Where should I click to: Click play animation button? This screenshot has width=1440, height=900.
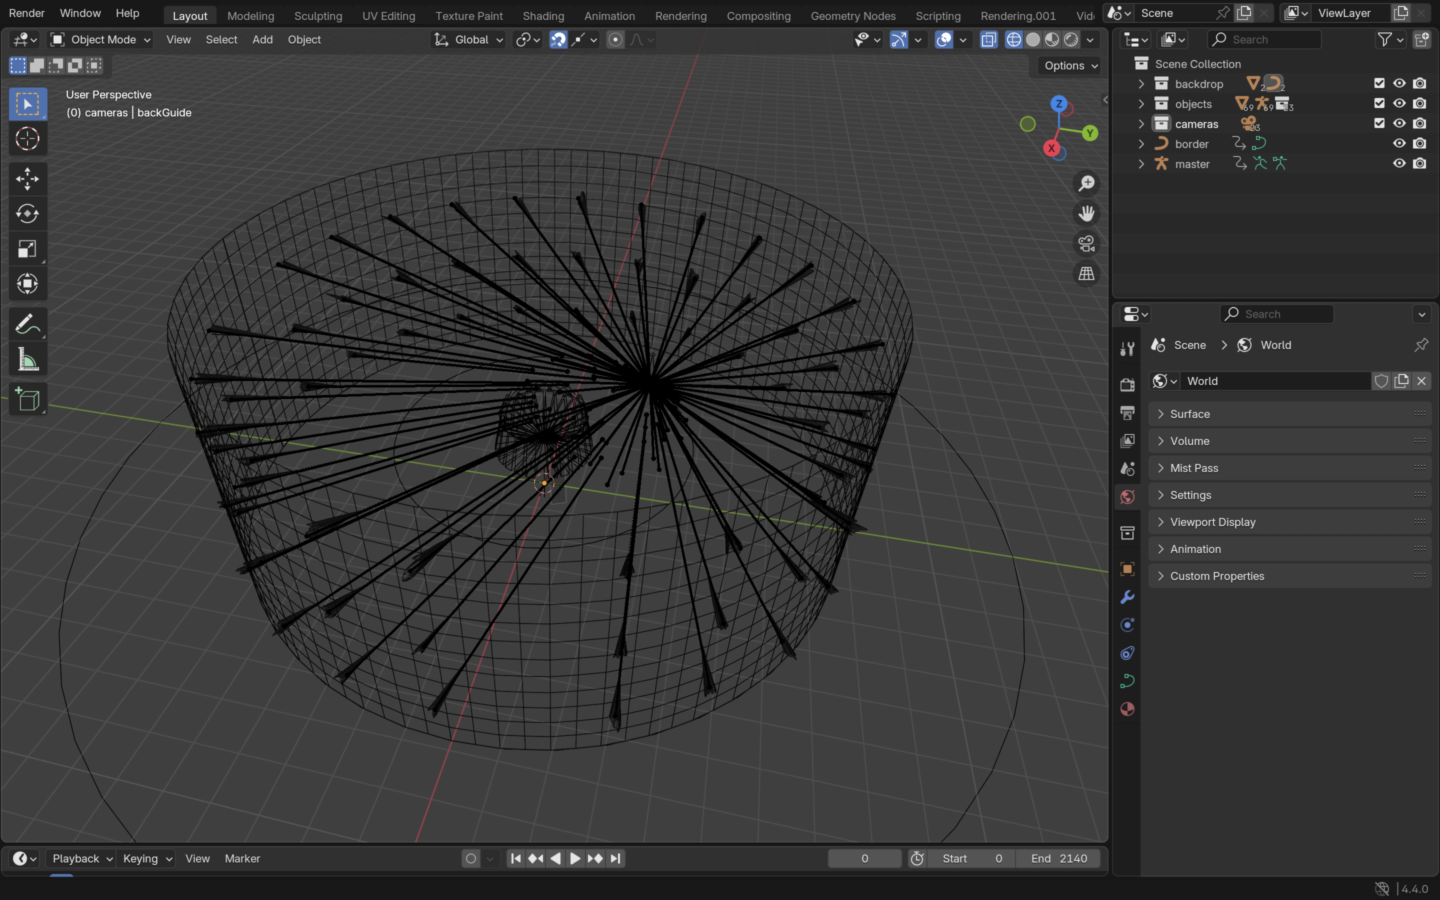point(575,859)
